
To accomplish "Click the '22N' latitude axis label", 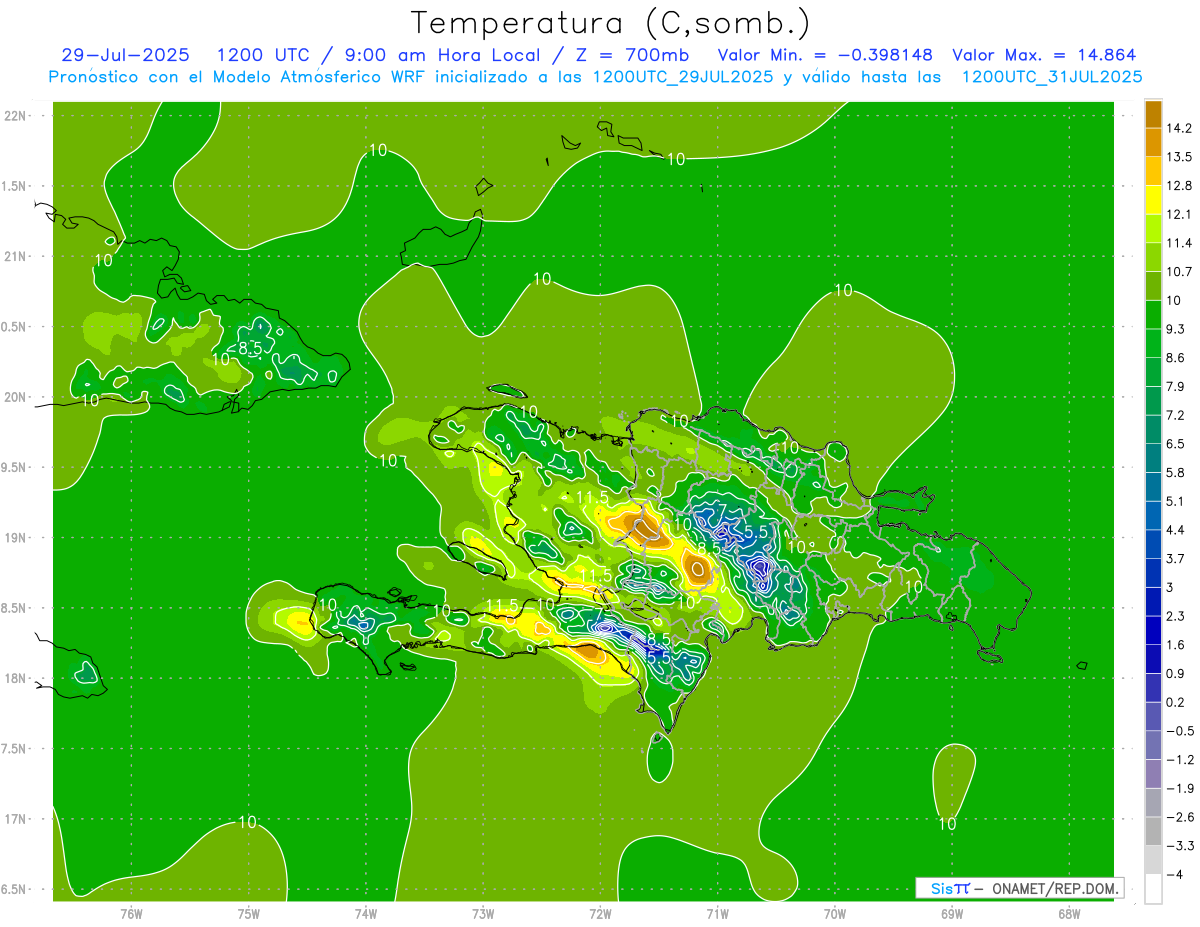I will [16, 116].
